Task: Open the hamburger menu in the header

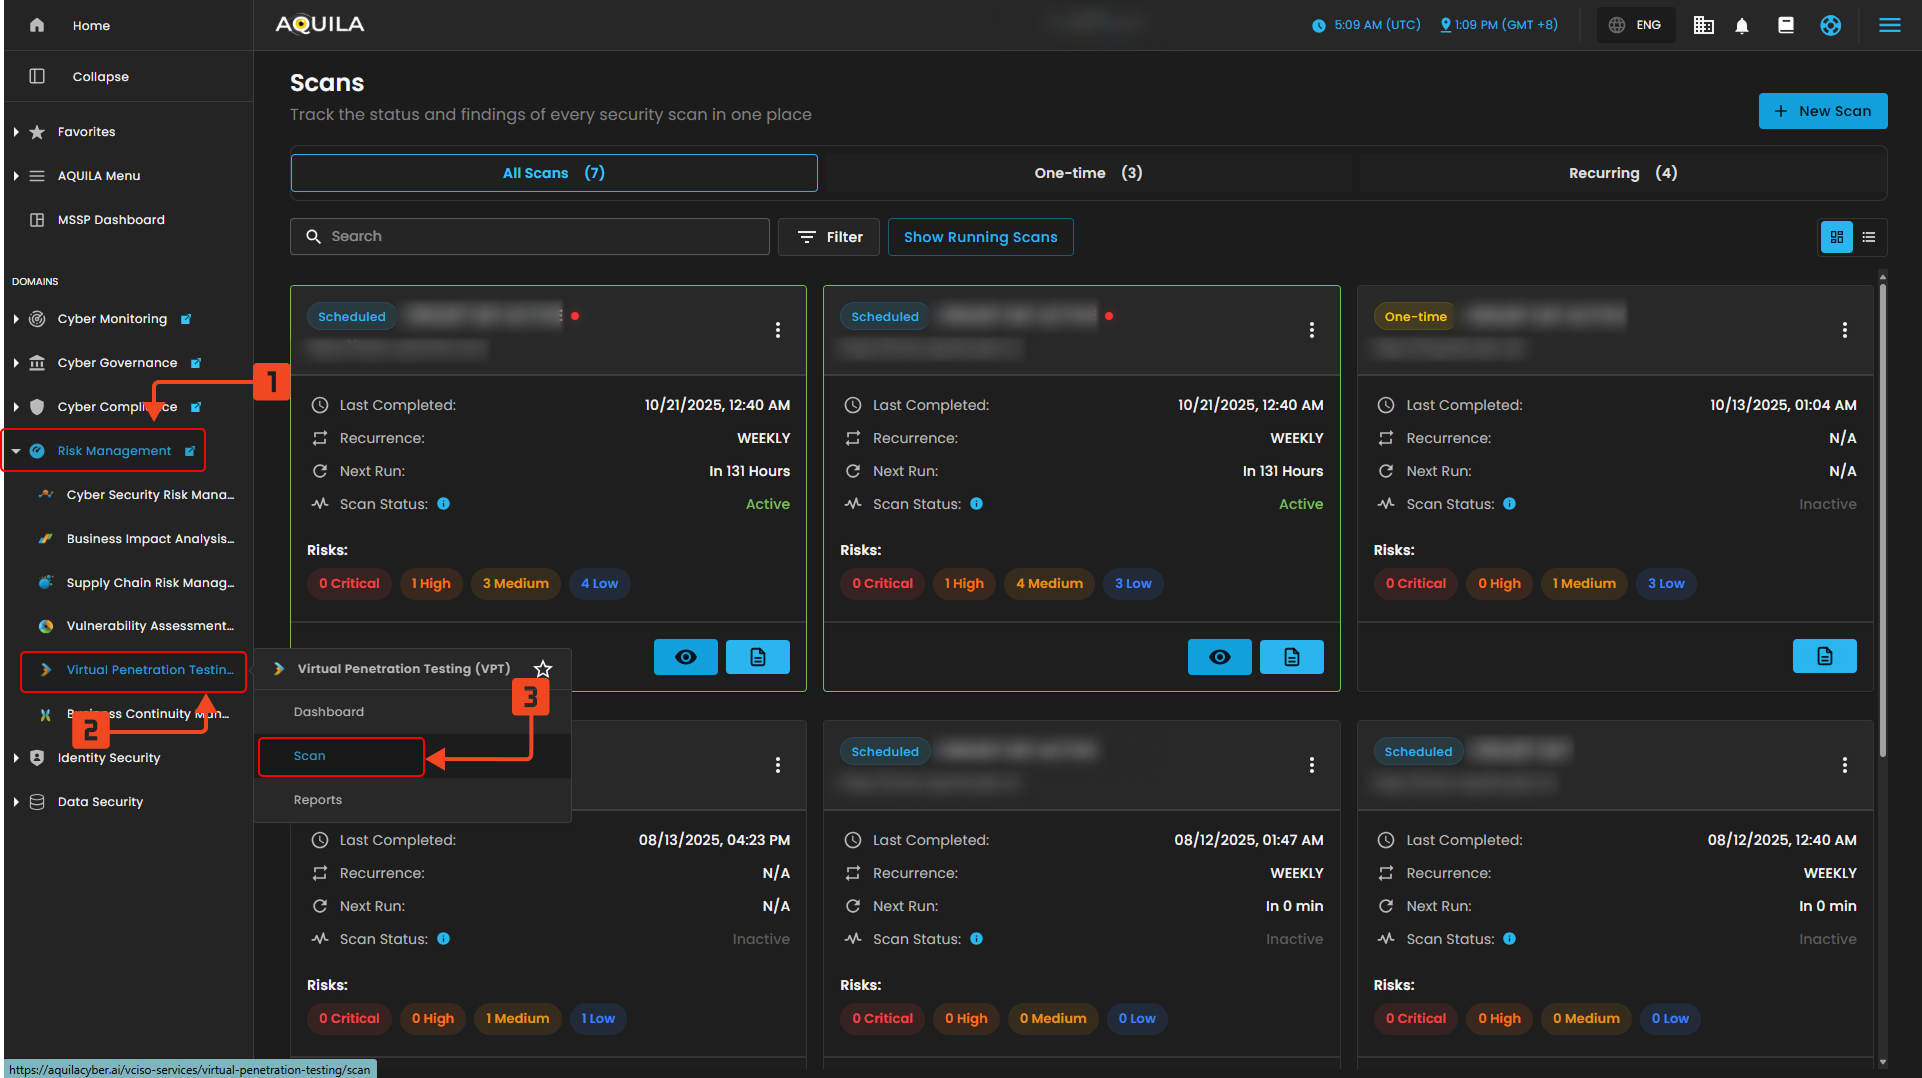Action: click(1889, 26)
